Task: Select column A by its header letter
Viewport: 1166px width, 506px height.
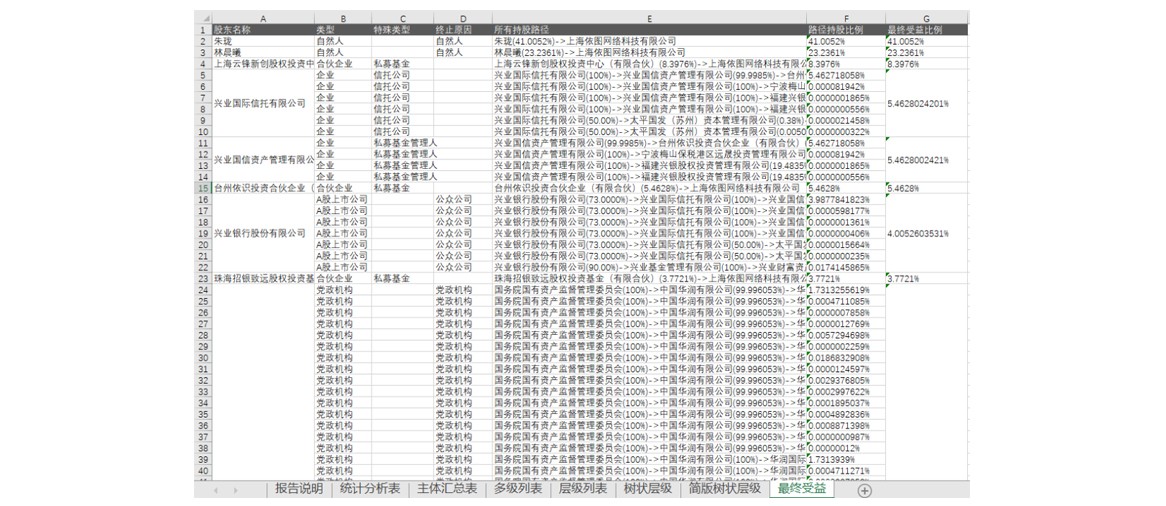Action: 262,18
